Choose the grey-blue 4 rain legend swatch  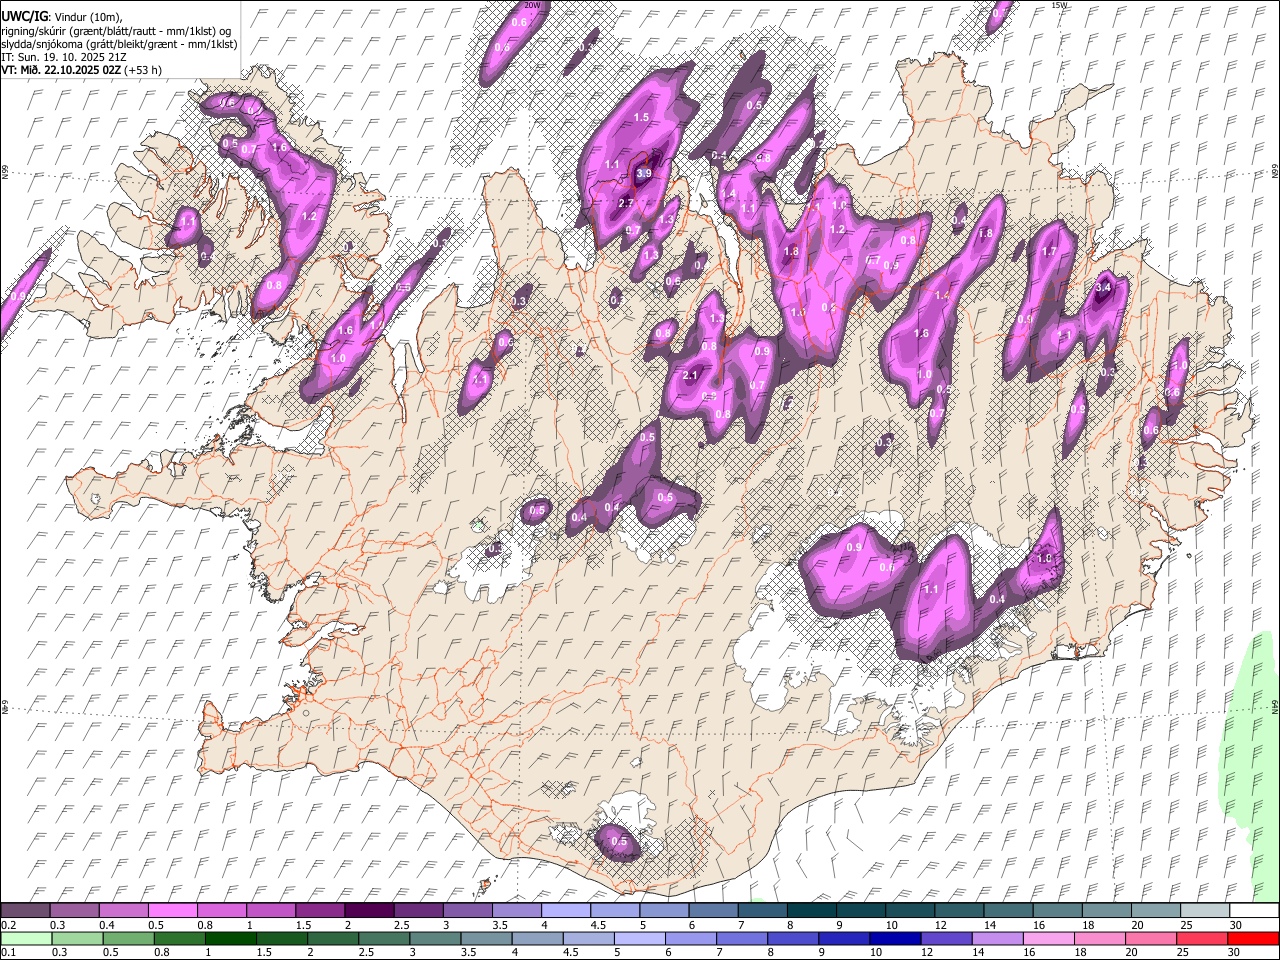[536, 938]
